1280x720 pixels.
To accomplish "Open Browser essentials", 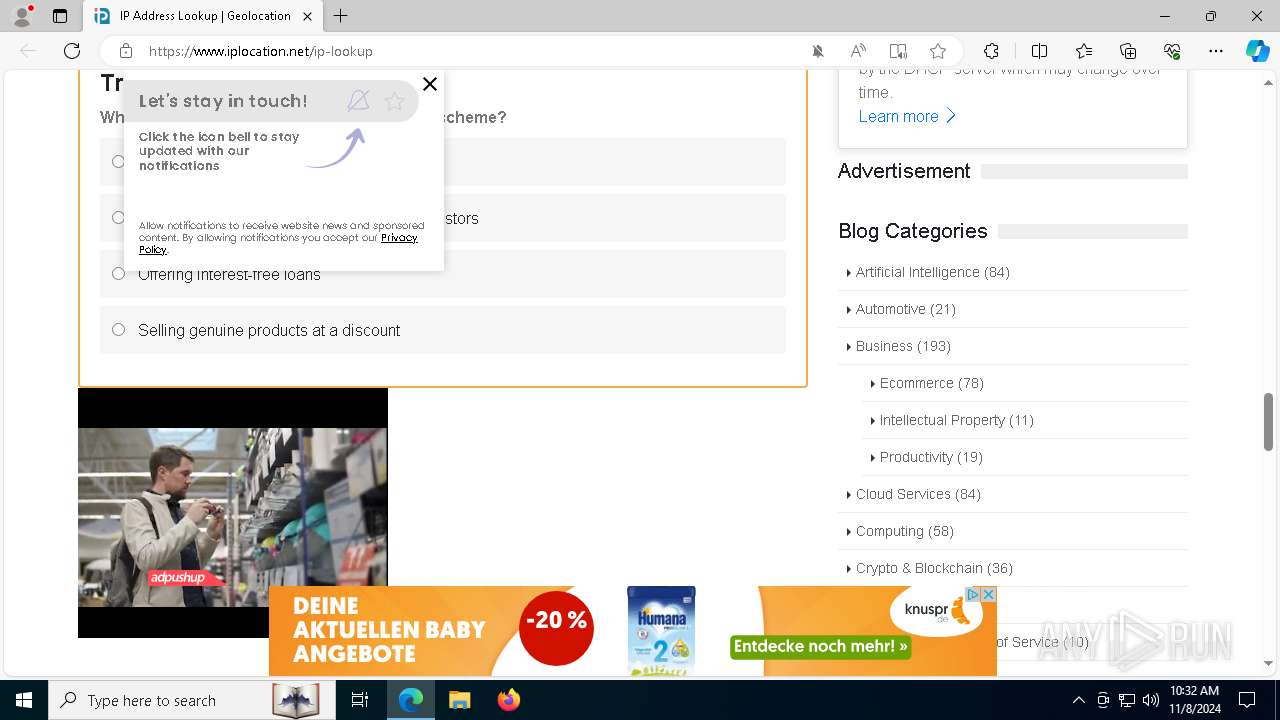I will click(1172, 51).
